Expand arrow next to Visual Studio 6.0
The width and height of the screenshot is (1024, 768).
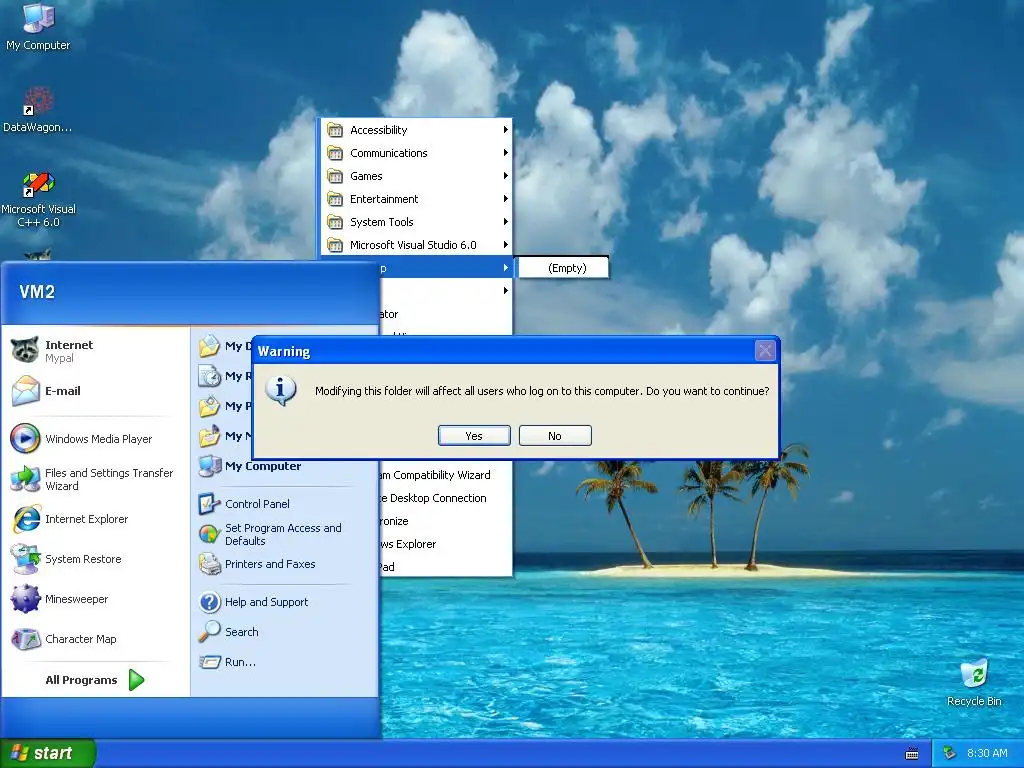[x=505, y=245]
